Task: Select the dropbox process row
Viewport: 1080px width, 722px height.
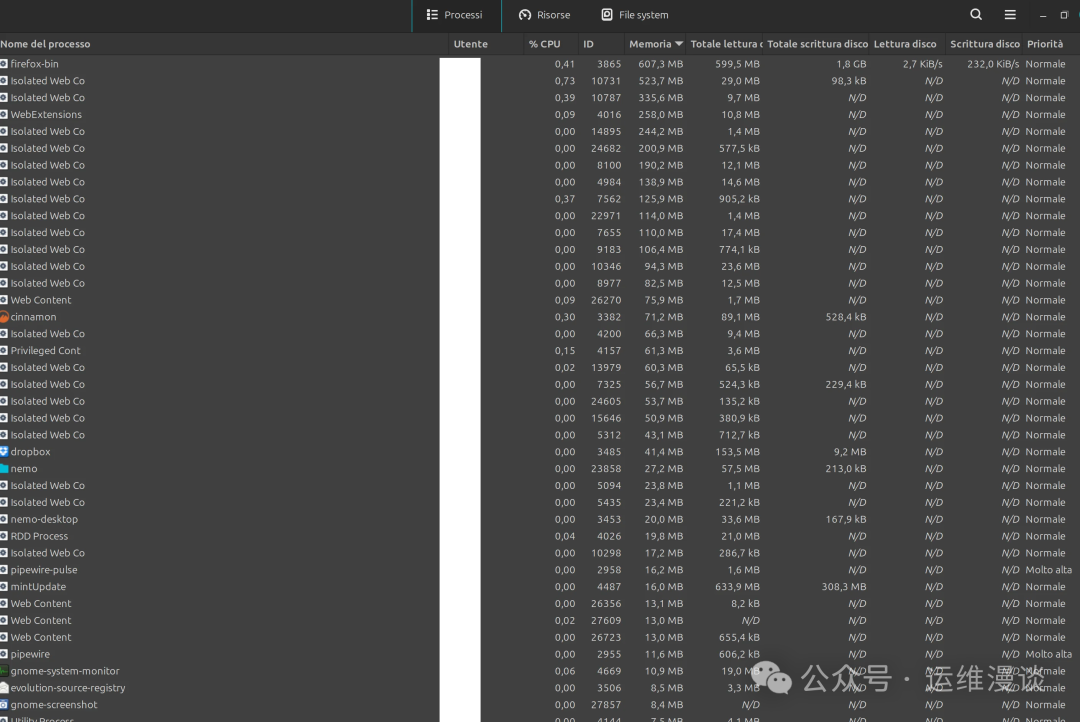Action: (x=540, y=452)
